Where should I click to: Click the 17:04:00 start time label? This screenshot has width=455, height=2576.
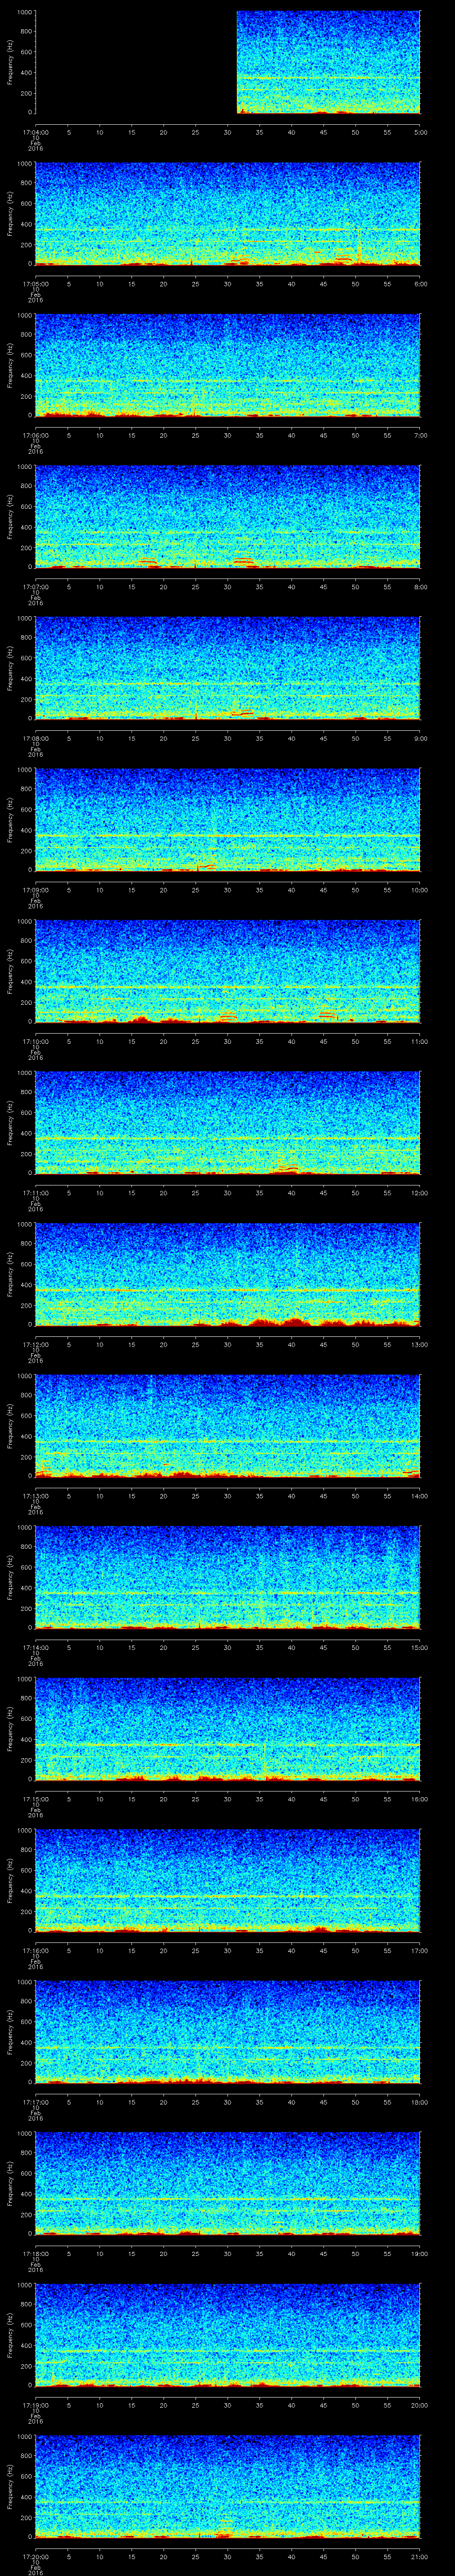click(35, 132)
